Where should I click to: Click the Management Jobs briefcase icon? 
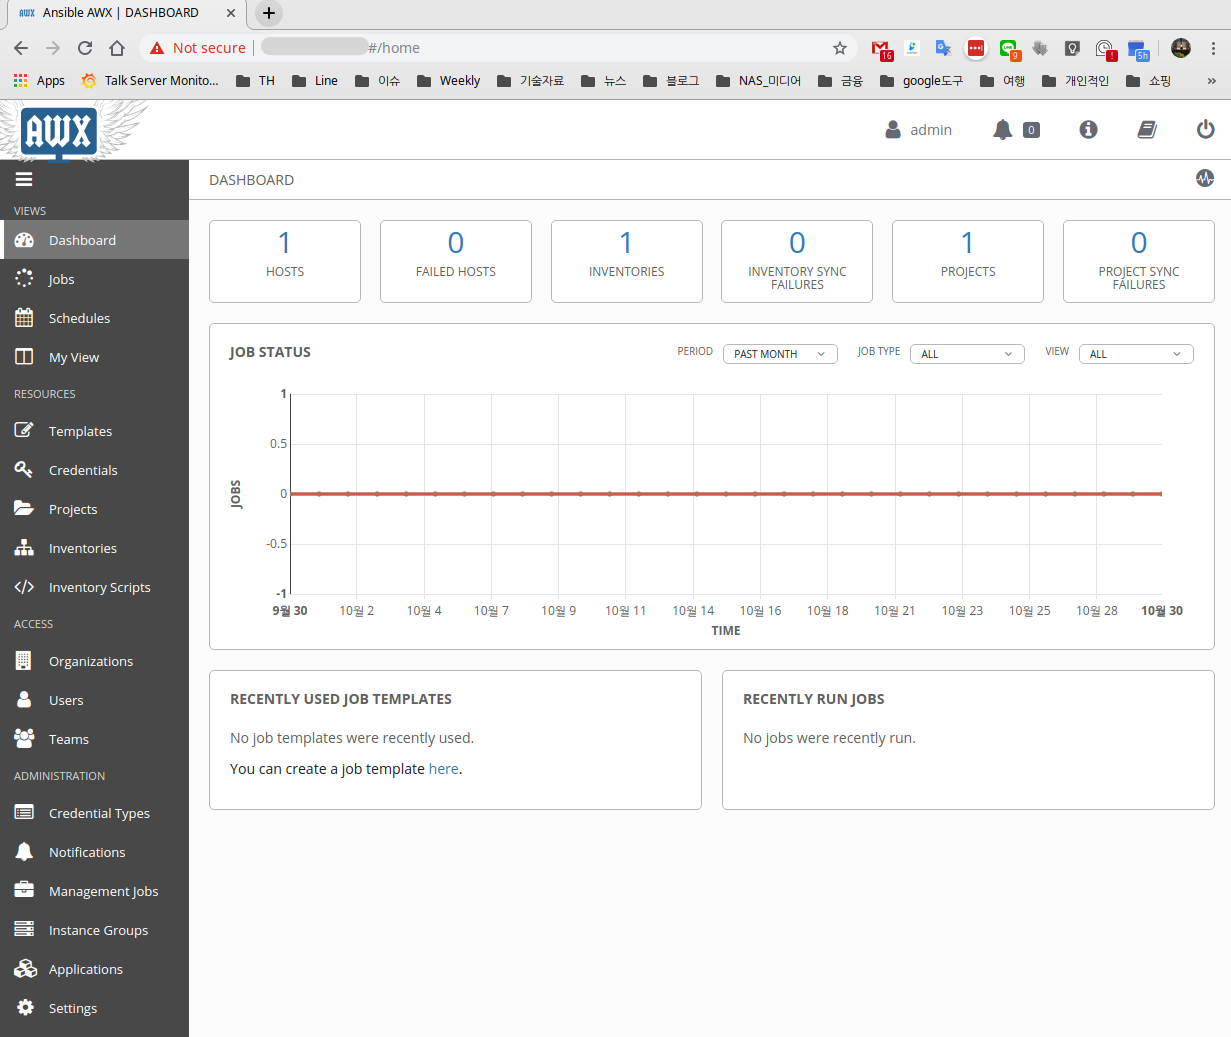pyautogui.click(x=24, y=891)
